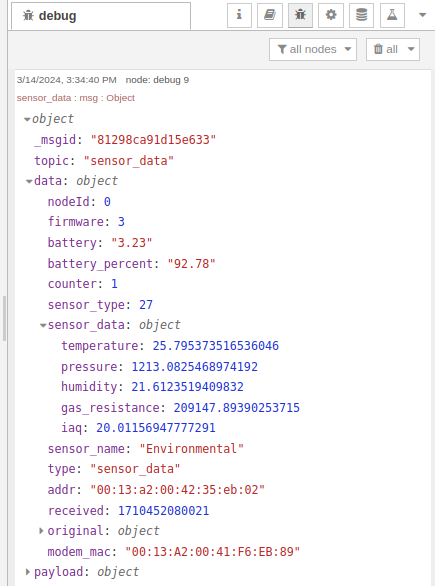Image resolution: width=435 pixels, height=586 pixels.
Task: Click the node: debug 9 link
Action: tap(157, 80)
